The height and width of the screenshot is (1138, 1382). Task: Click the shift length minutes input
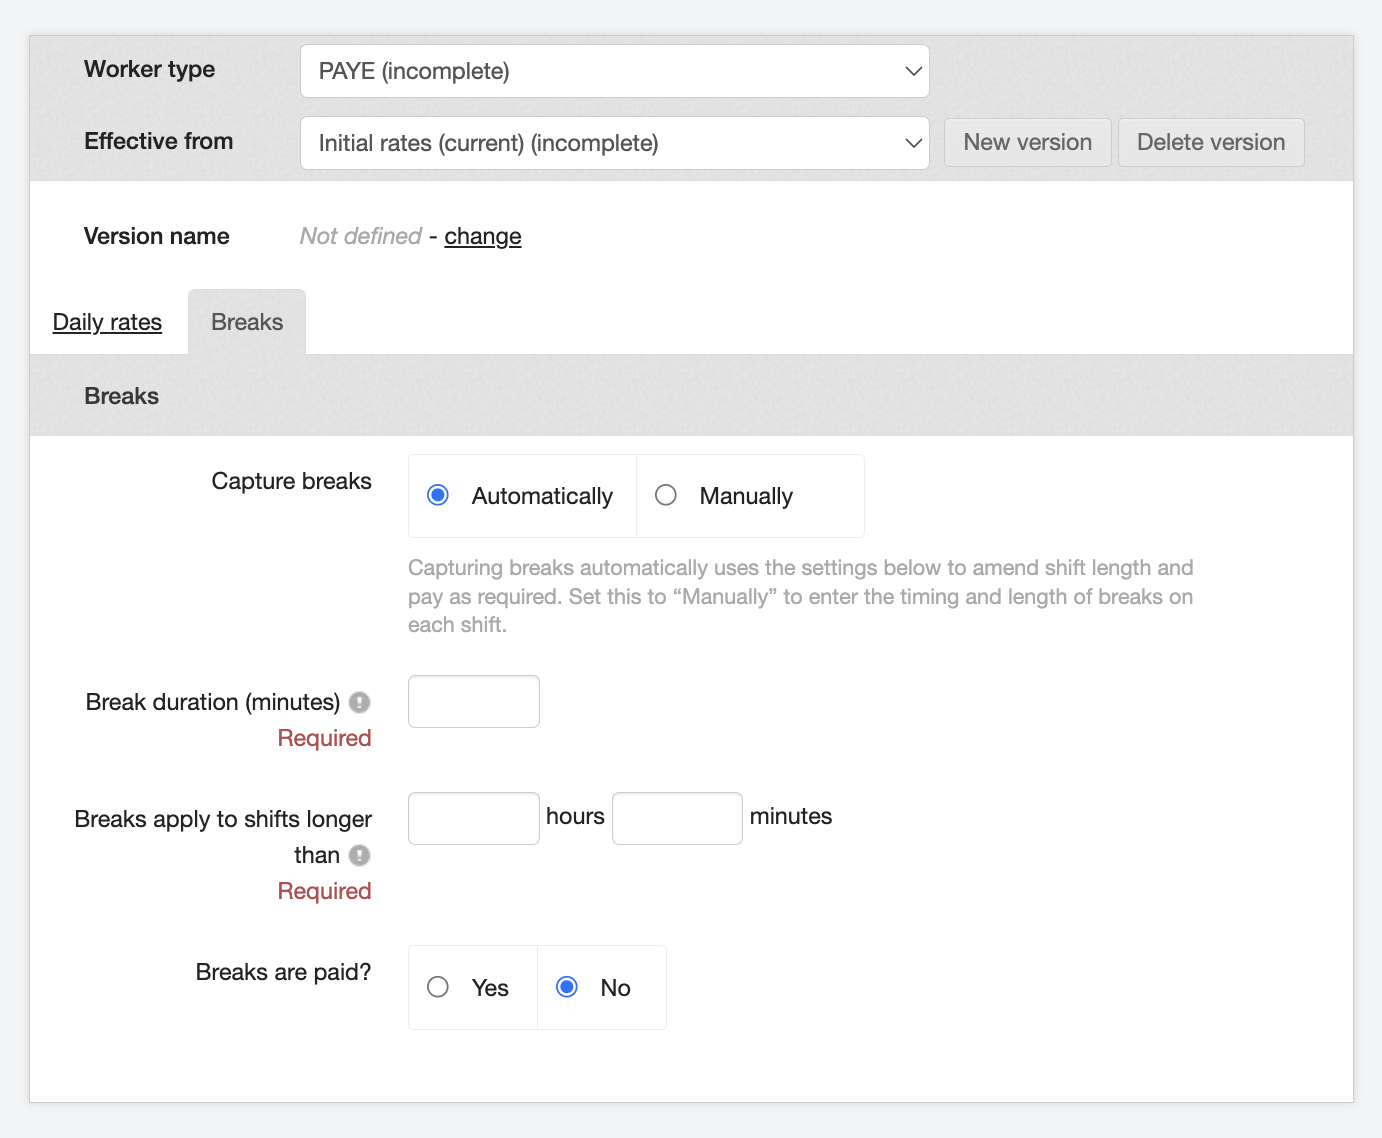[x=677, y=818]
